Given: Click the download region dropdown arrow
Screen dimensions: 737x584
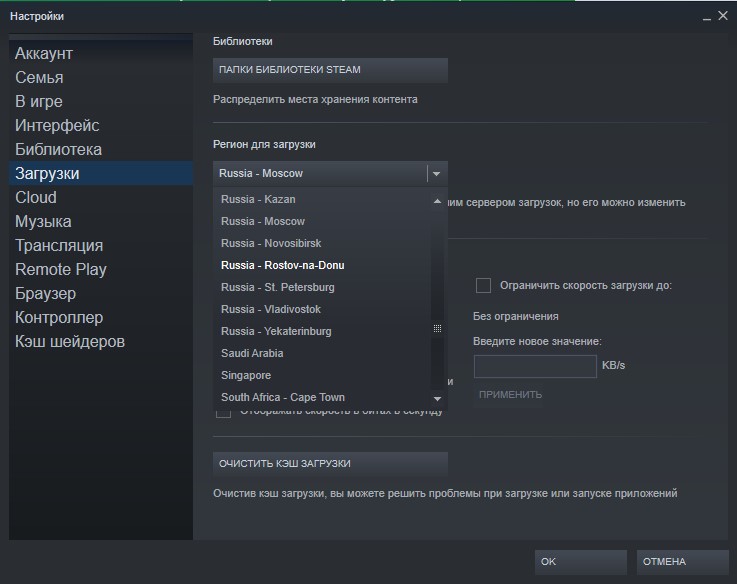Looking at the screenshot, I should click(437, 174).
